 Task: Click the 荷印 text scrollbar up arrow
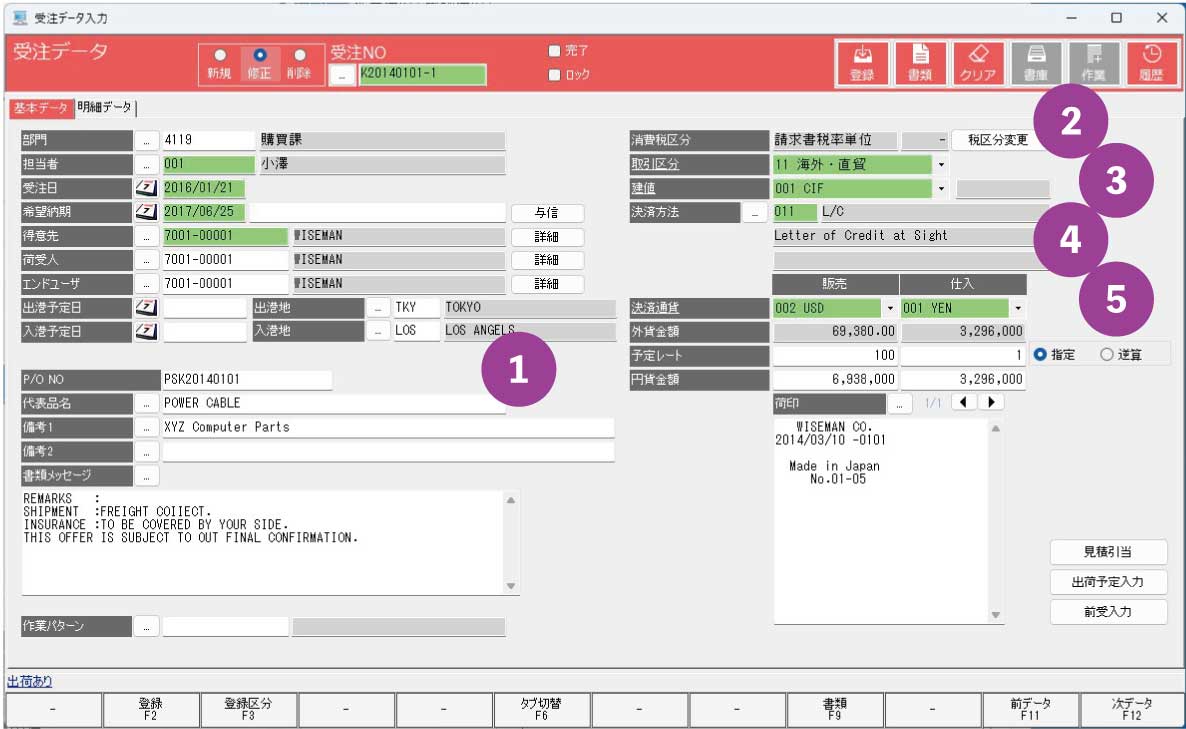[x=995, y=429]
